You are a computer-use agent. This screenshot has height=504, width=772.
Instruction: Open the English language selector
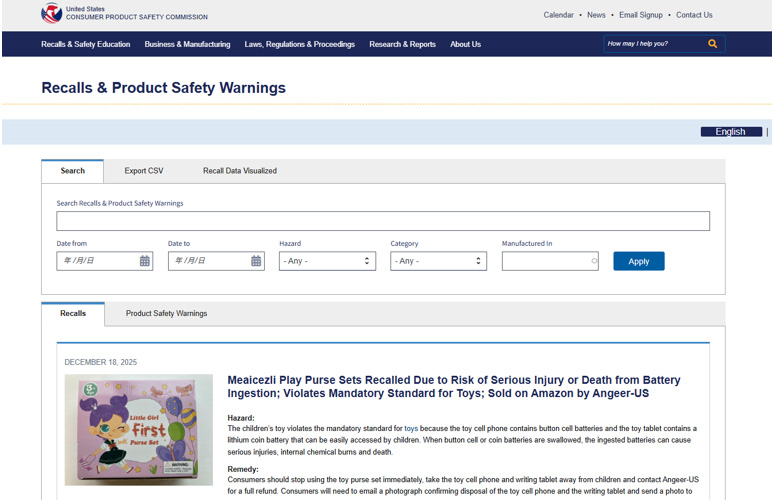tap(731, 132)
